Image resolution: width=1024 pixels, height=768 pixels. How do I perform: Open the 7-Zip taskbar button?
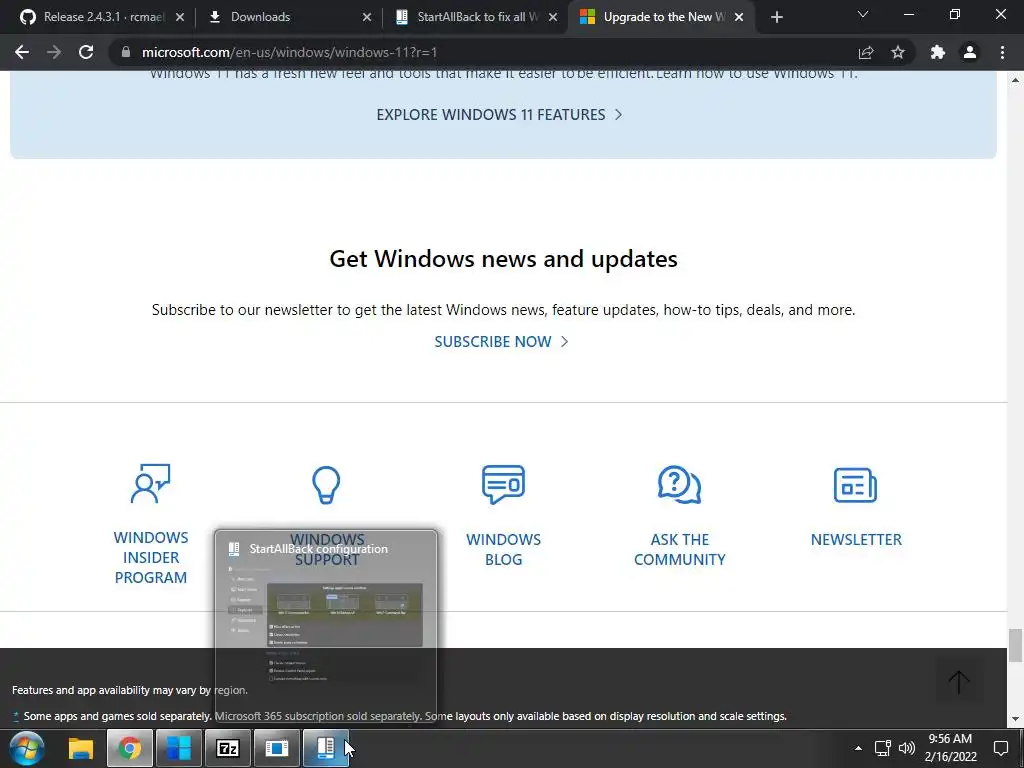point(227,748)
